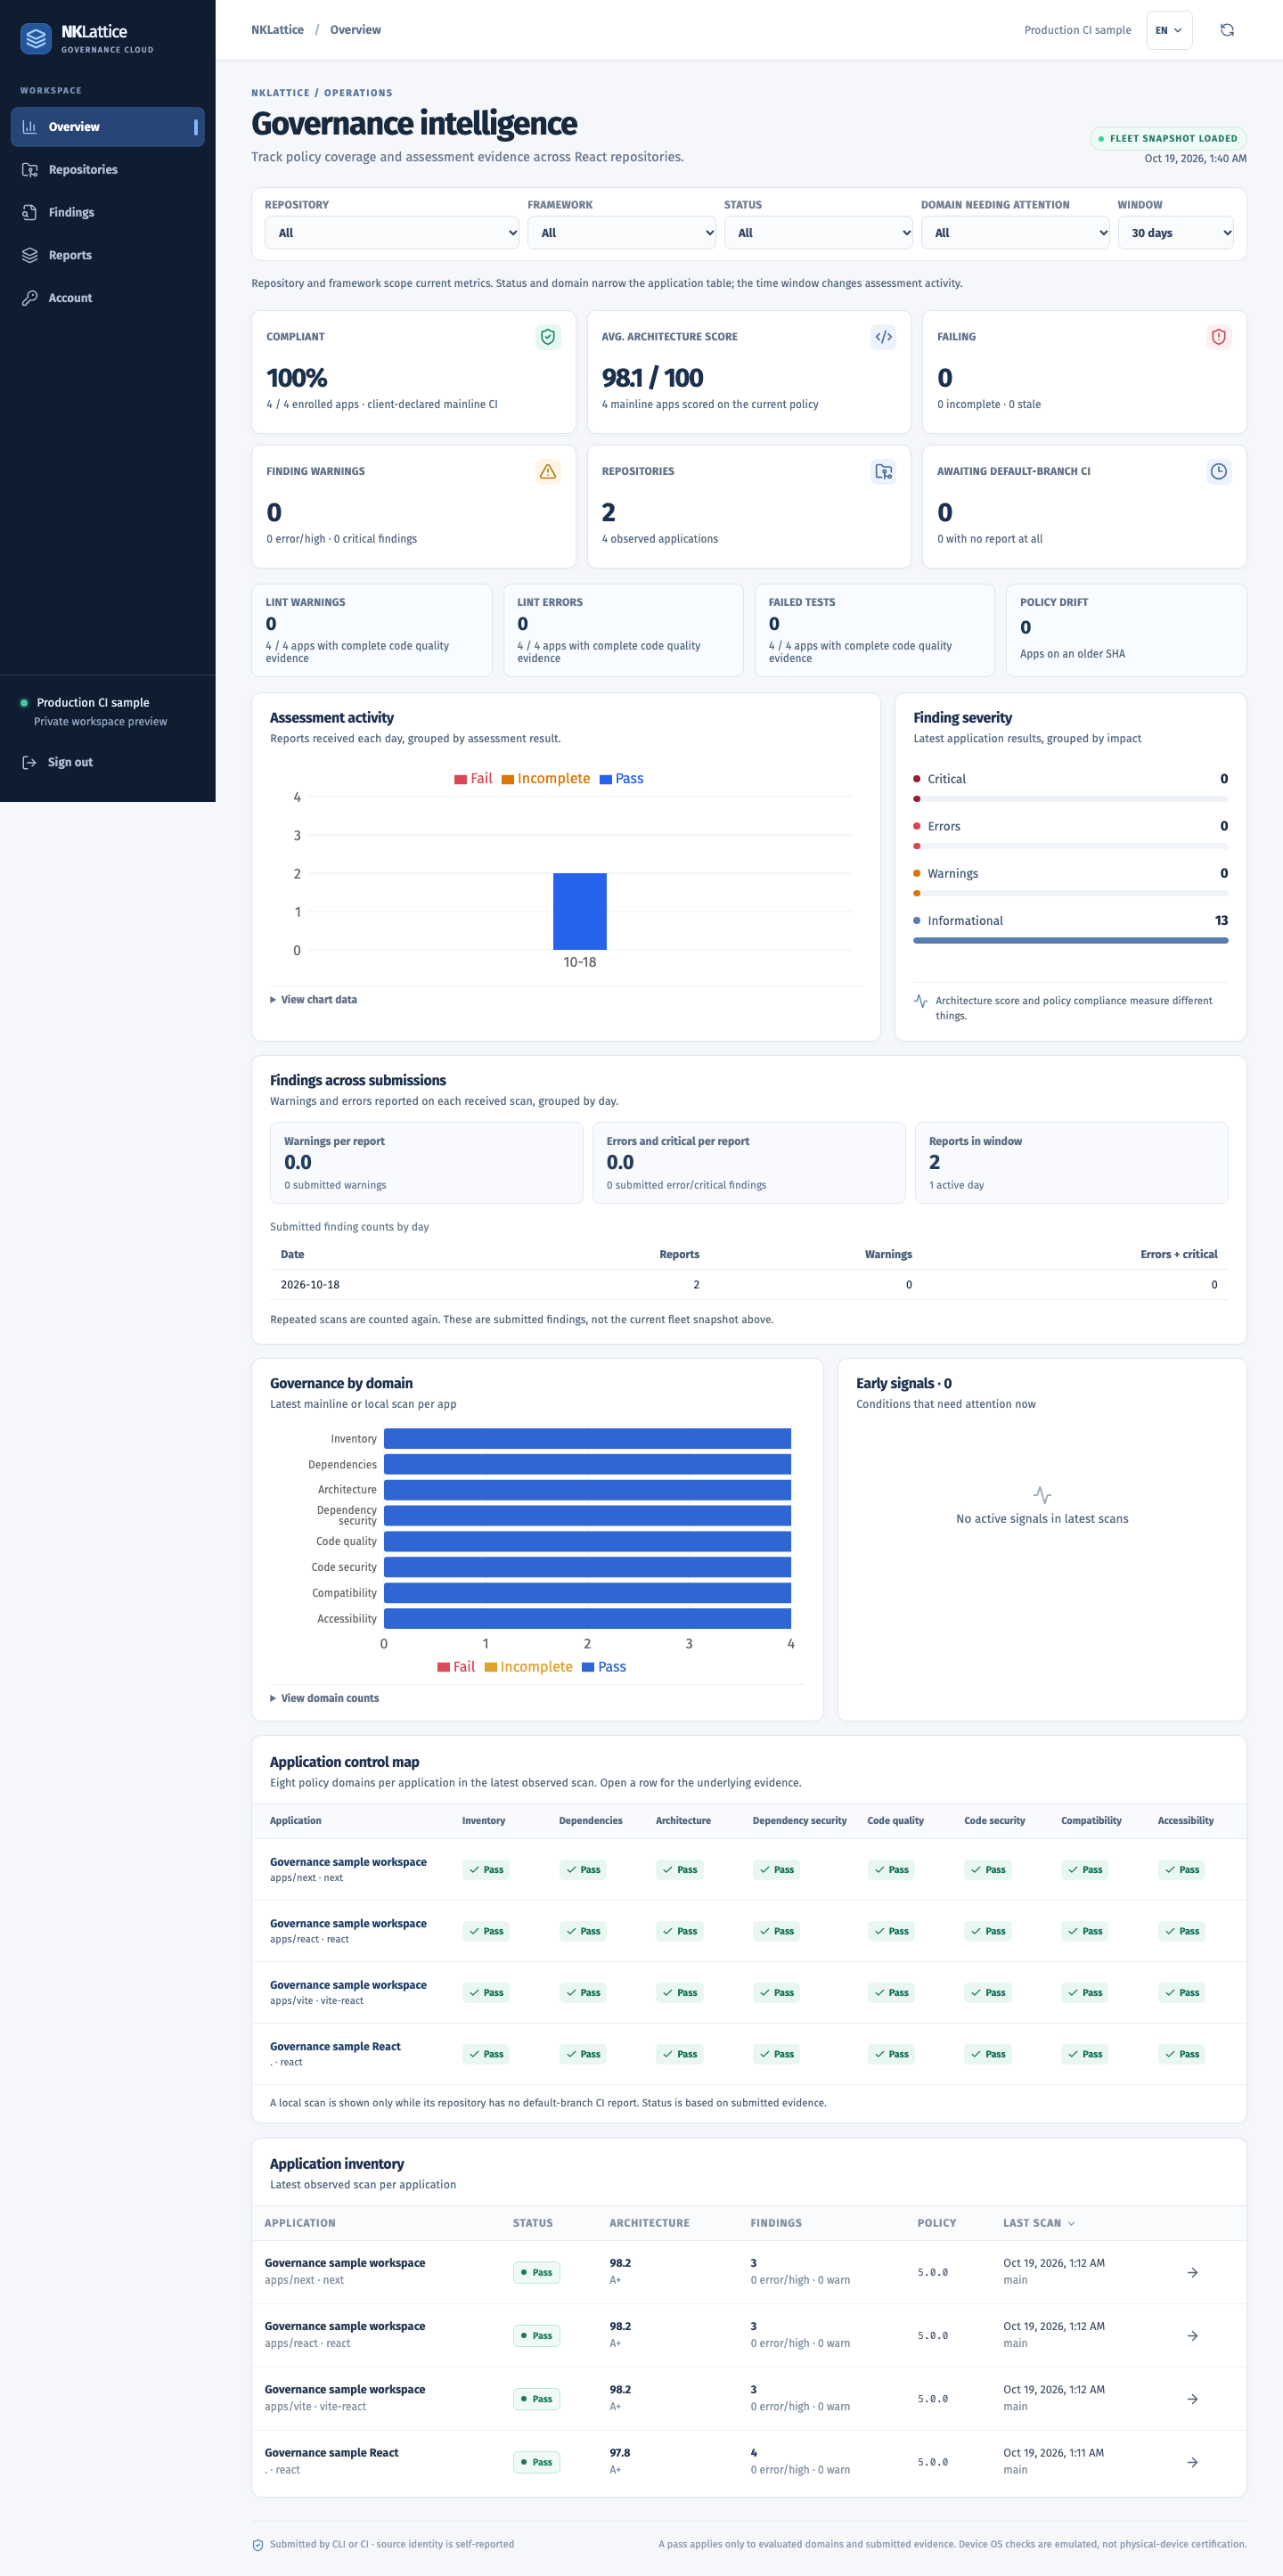Click the activity pulse icon under Finding severity
Image resolution: width=1283 pixels, height=2576 pixels.
[920, 1001]
